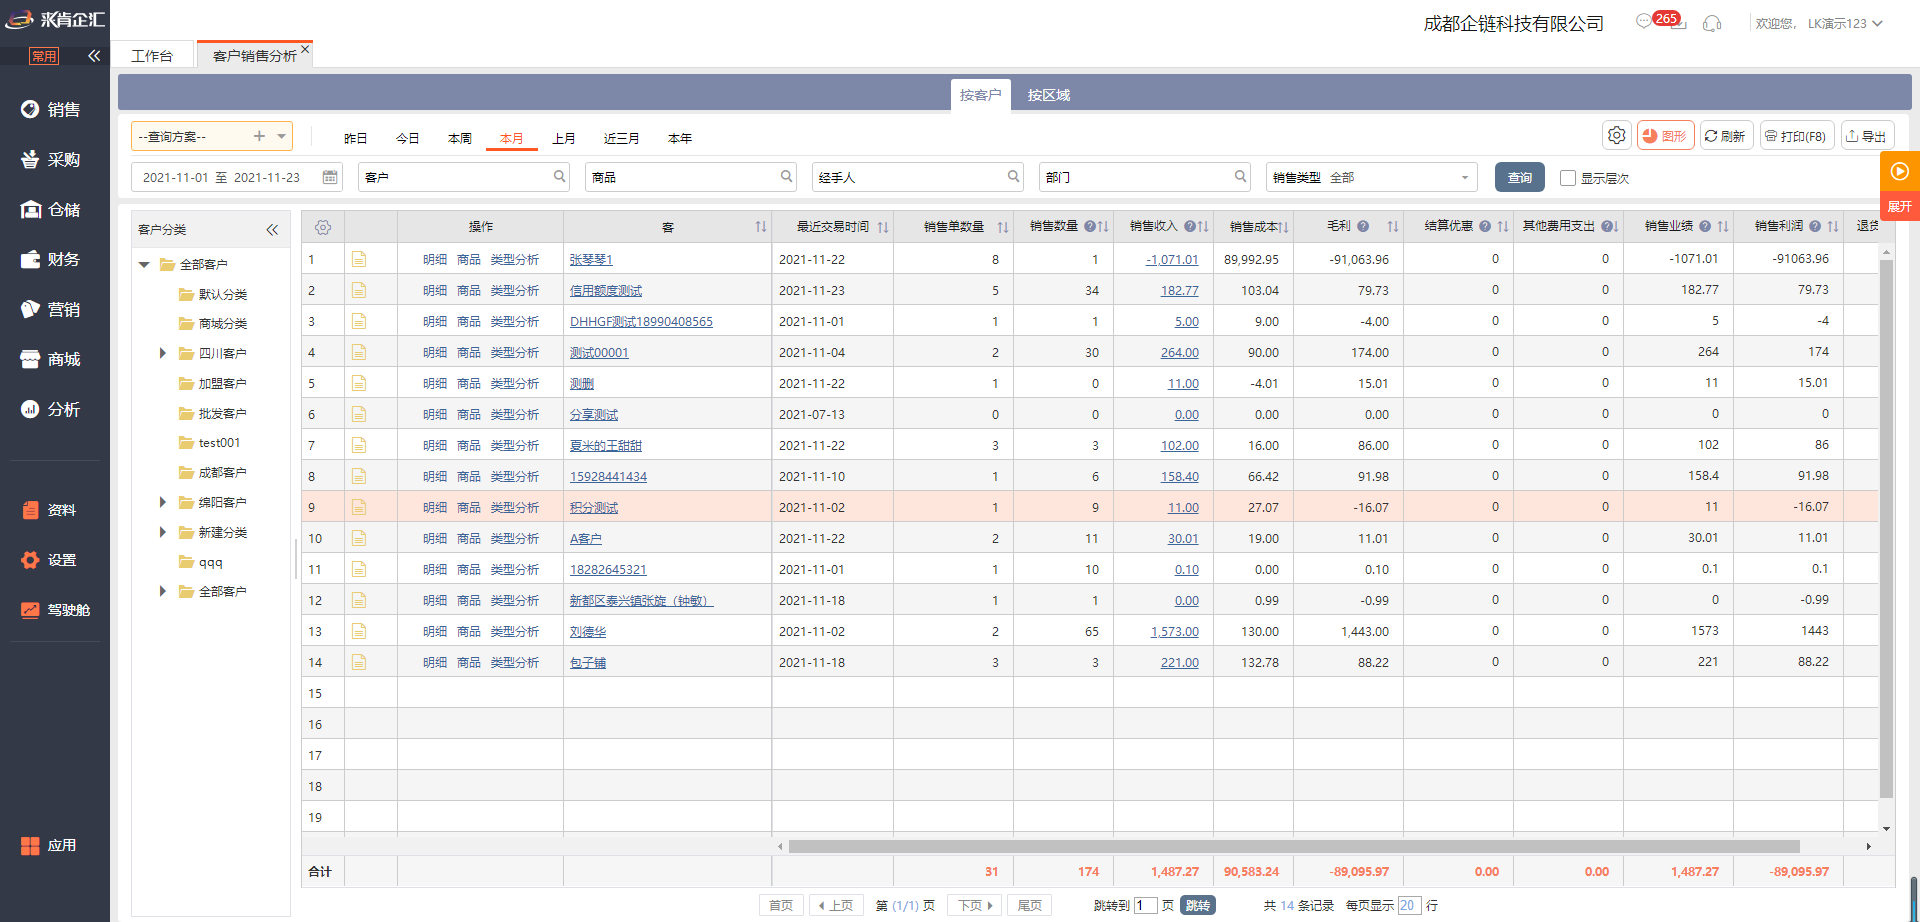
Task: Click the 刷新 refresh button
Action: pos(1725,136)
